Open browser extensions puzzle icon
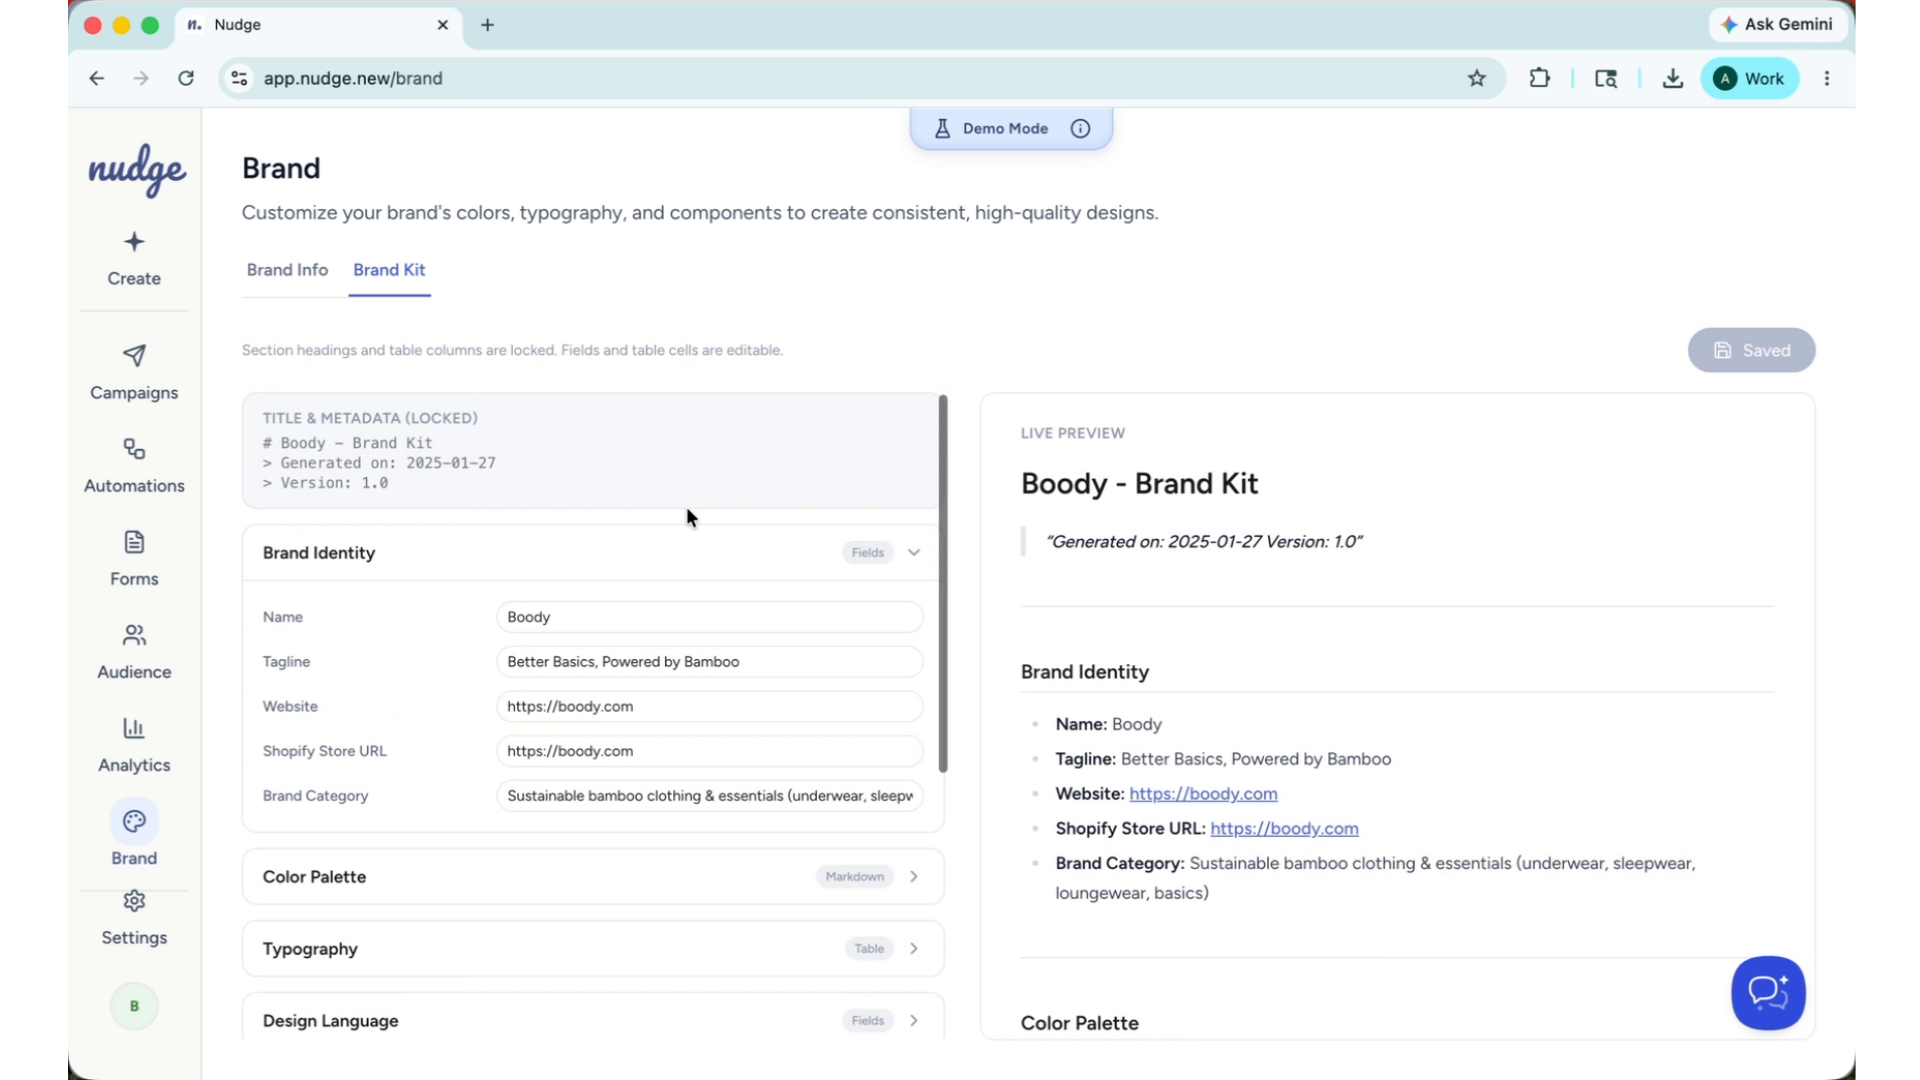The width and height of the screenshot is (1920, 1080). [x=1540, y=78]
